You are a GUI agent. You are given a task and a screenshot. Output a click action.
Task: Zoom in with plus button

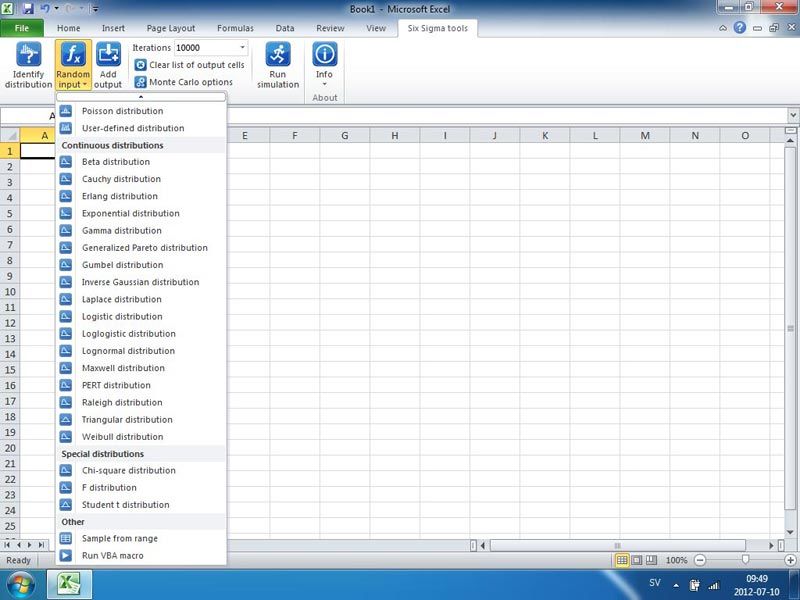[790, 560]
